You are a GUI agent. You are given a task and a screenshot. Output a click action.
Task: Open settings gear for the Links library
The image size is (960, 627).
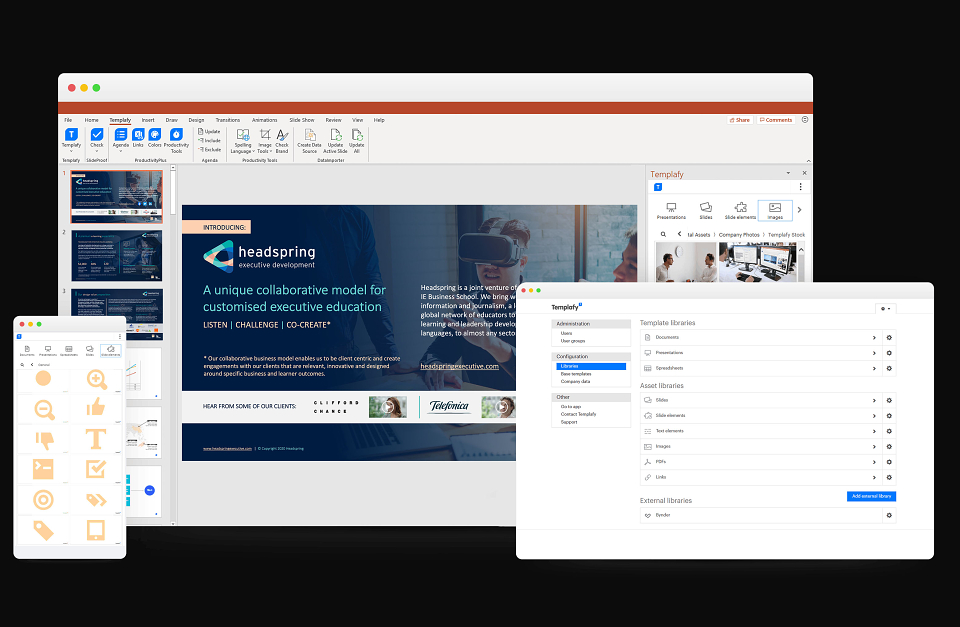[889, 477]
